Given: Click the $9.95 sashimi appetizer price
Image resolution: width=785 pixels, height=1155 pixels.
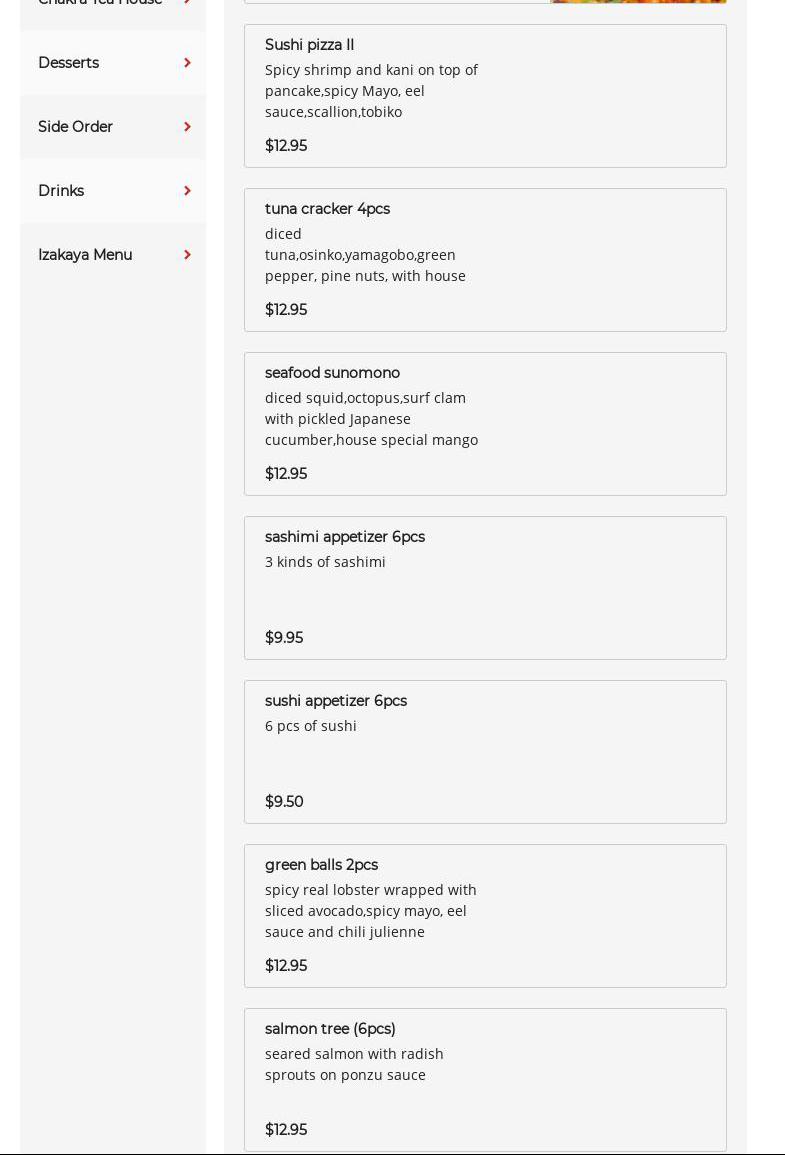Looking at the screenshot, I should [x=284, y=638].
